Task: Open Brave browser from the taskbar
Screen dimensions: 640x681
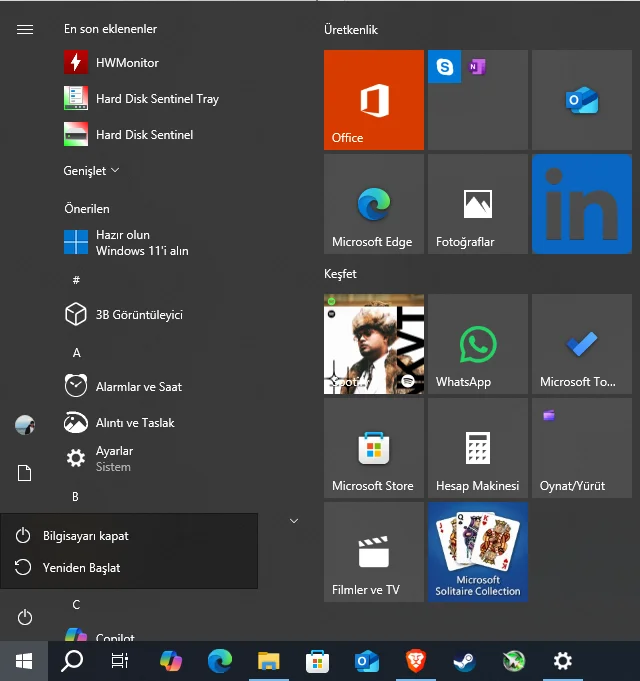Action: click(x=414, y=660)
